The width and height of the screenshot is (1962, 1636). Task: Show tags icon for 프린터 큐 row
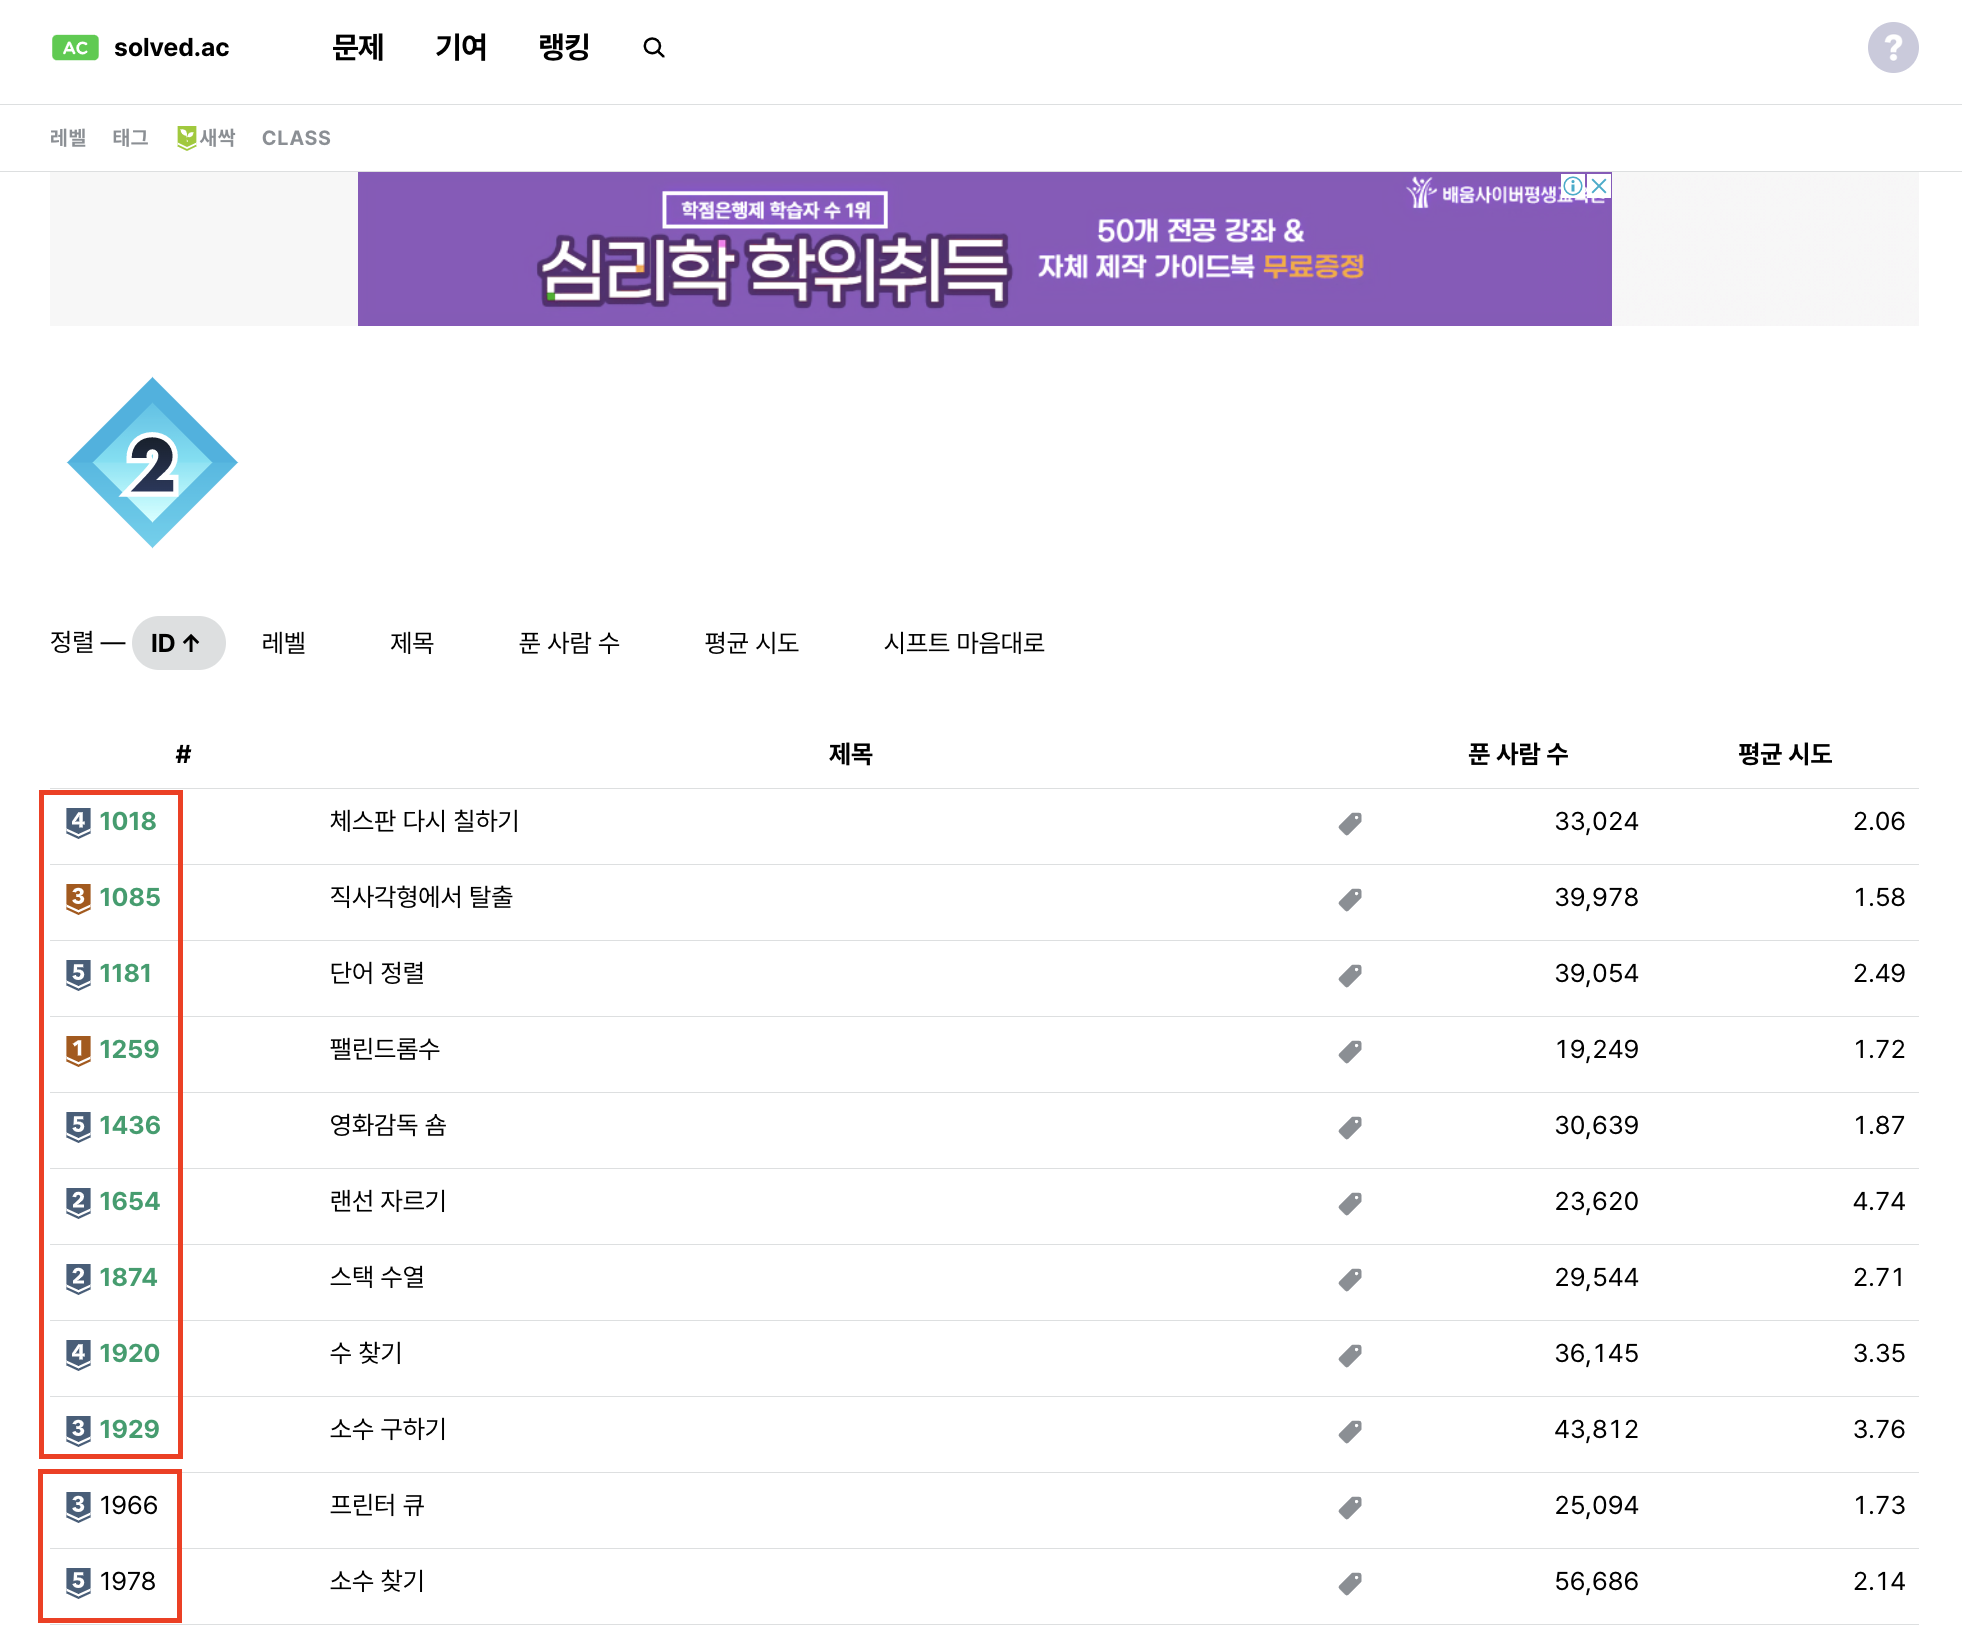tap(1350, 1507)
